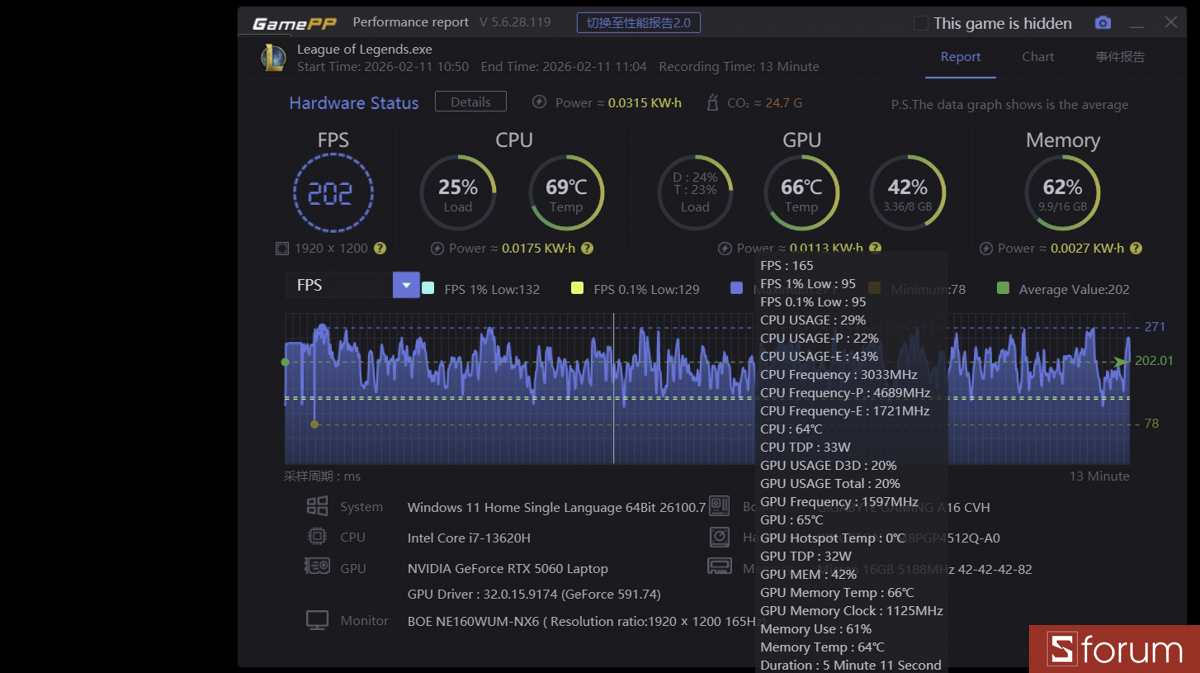This screenshot has height=673, width=1200.
Task: Open the FPS metric dropdown
Action: pos(406,285)
